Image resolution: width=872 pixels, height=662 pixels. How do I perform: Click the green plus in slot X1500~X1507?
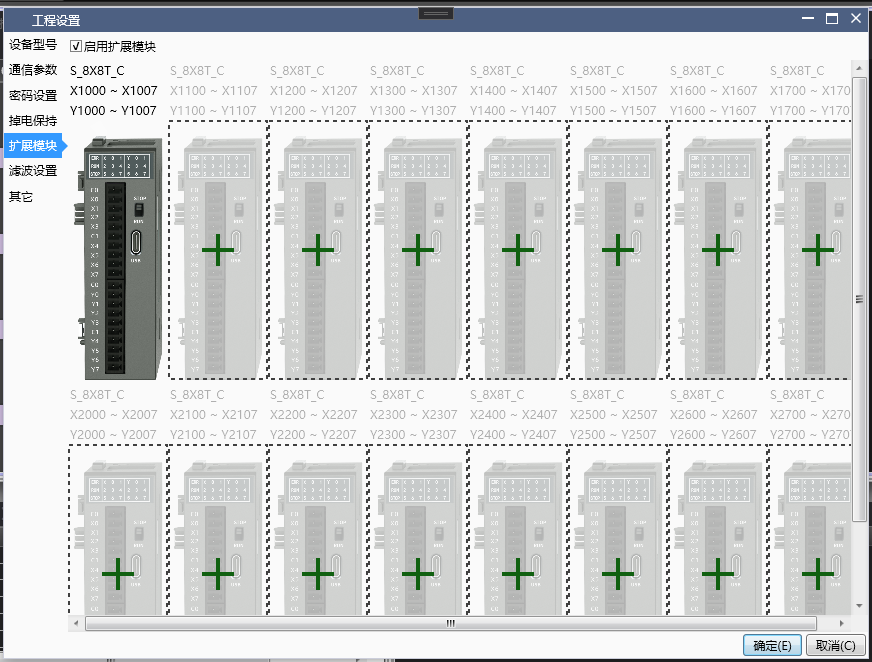617,251
